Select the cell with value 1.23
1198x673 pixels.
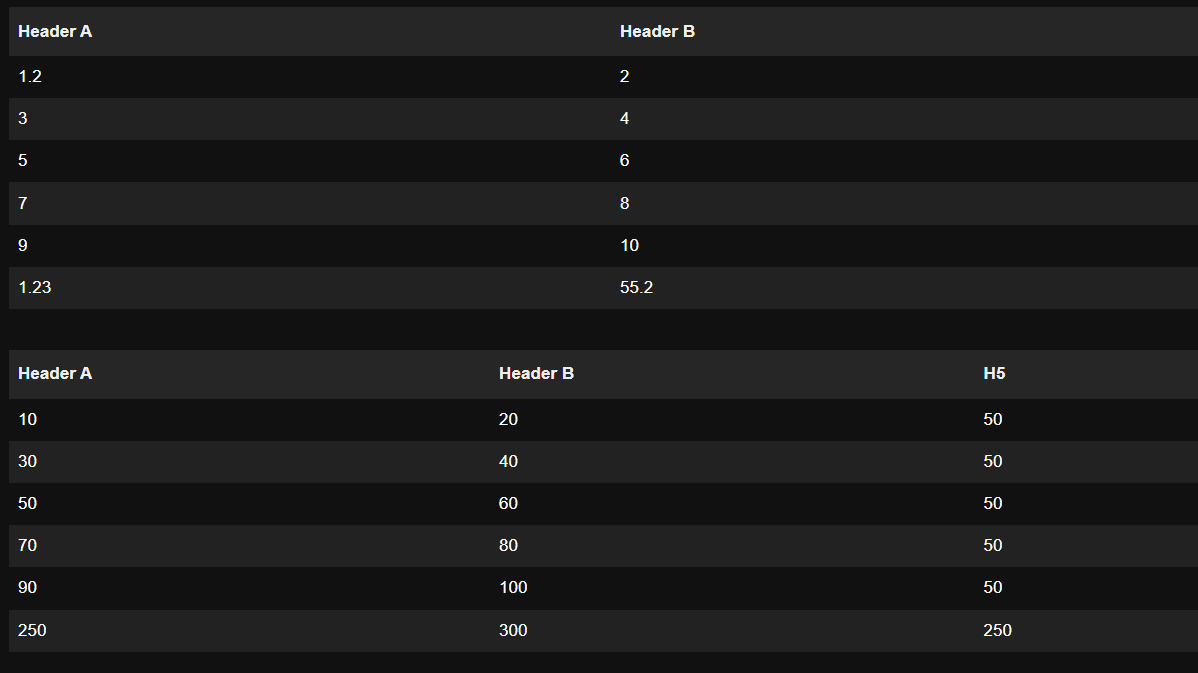(x=34, y=288)
